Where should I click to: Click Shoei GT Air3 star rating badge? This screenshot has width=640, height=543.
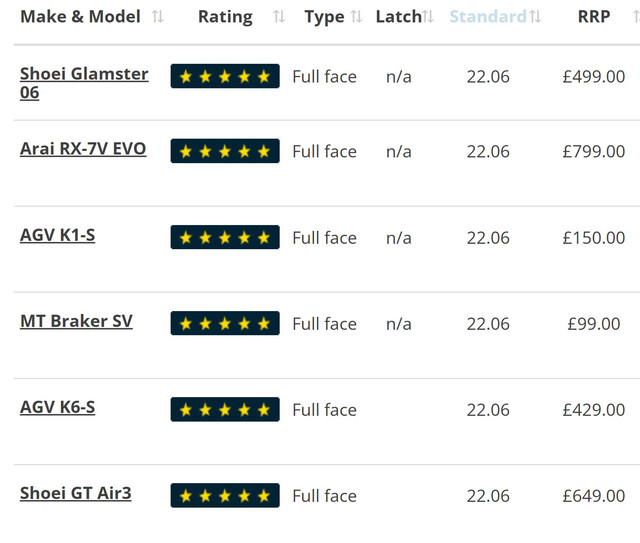pos(225,496)
